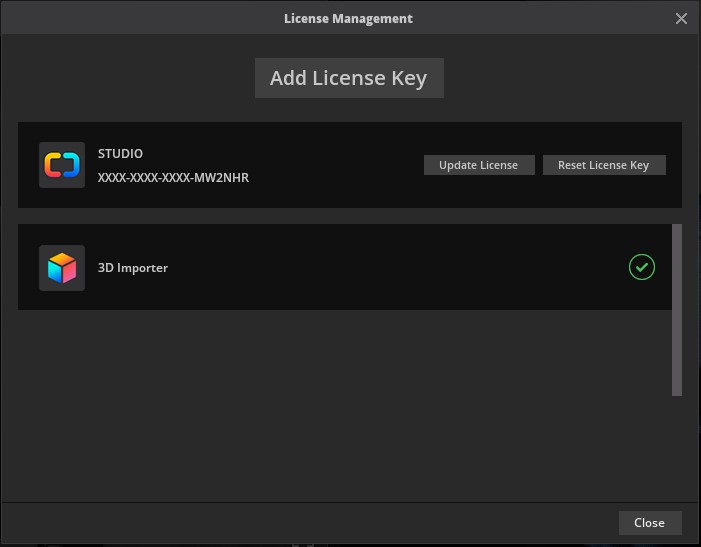701x547 pixels.
Task: Select the masked key XXXX-XXXX-XXXX-MW2NHR text
Action: 173,178
